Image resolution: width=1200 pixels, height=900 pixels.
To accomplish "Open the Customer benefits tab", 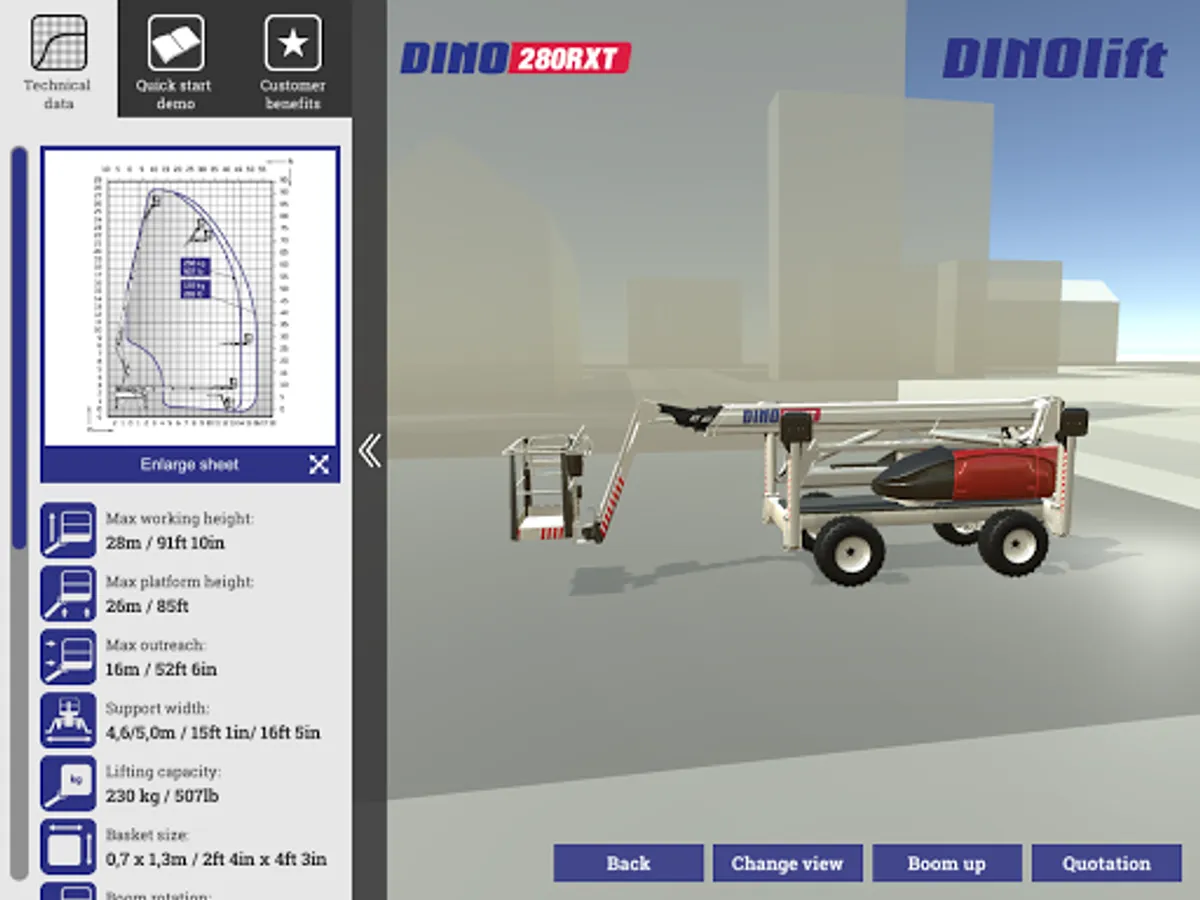I will [x=292, y=58].
